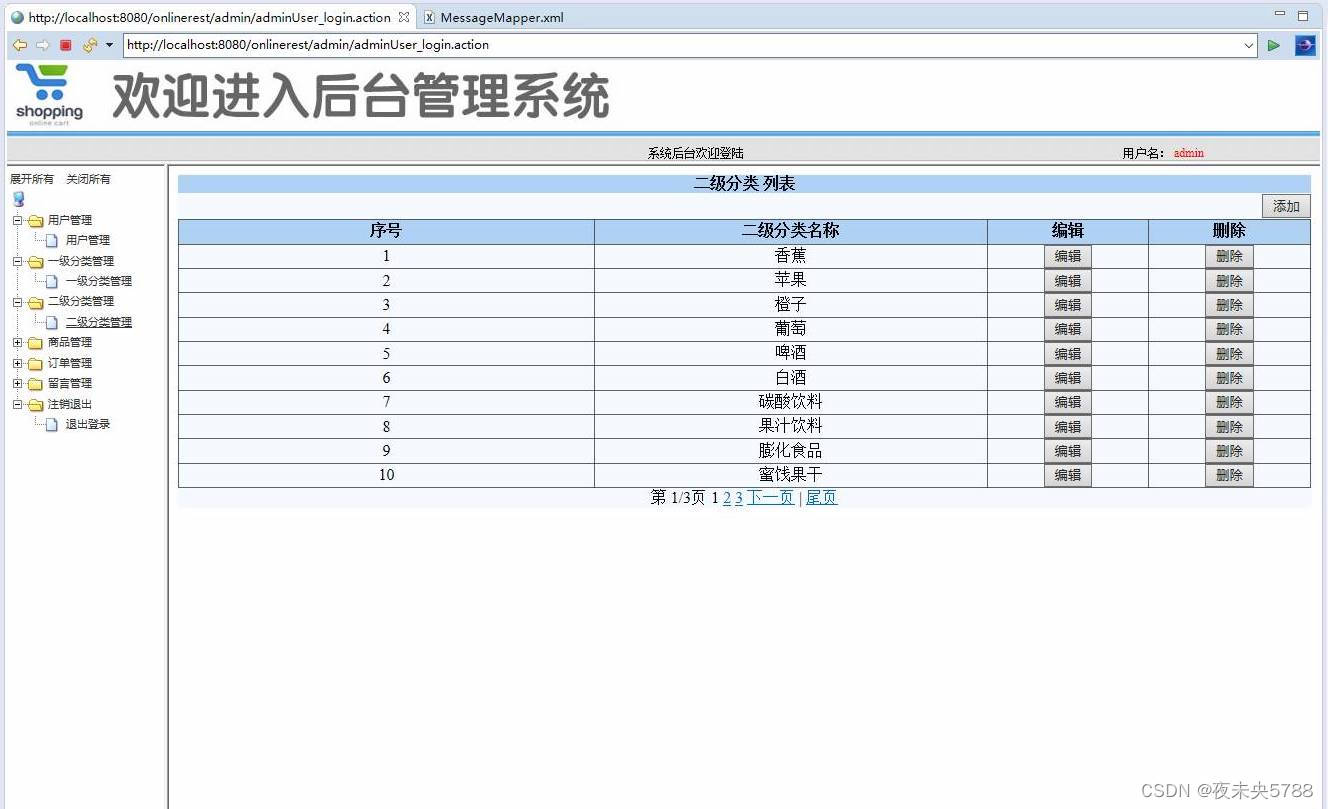Open the 用户管理 child tree item
Image resolution: width=1328 pixels, height=809 pixels.
88,240
